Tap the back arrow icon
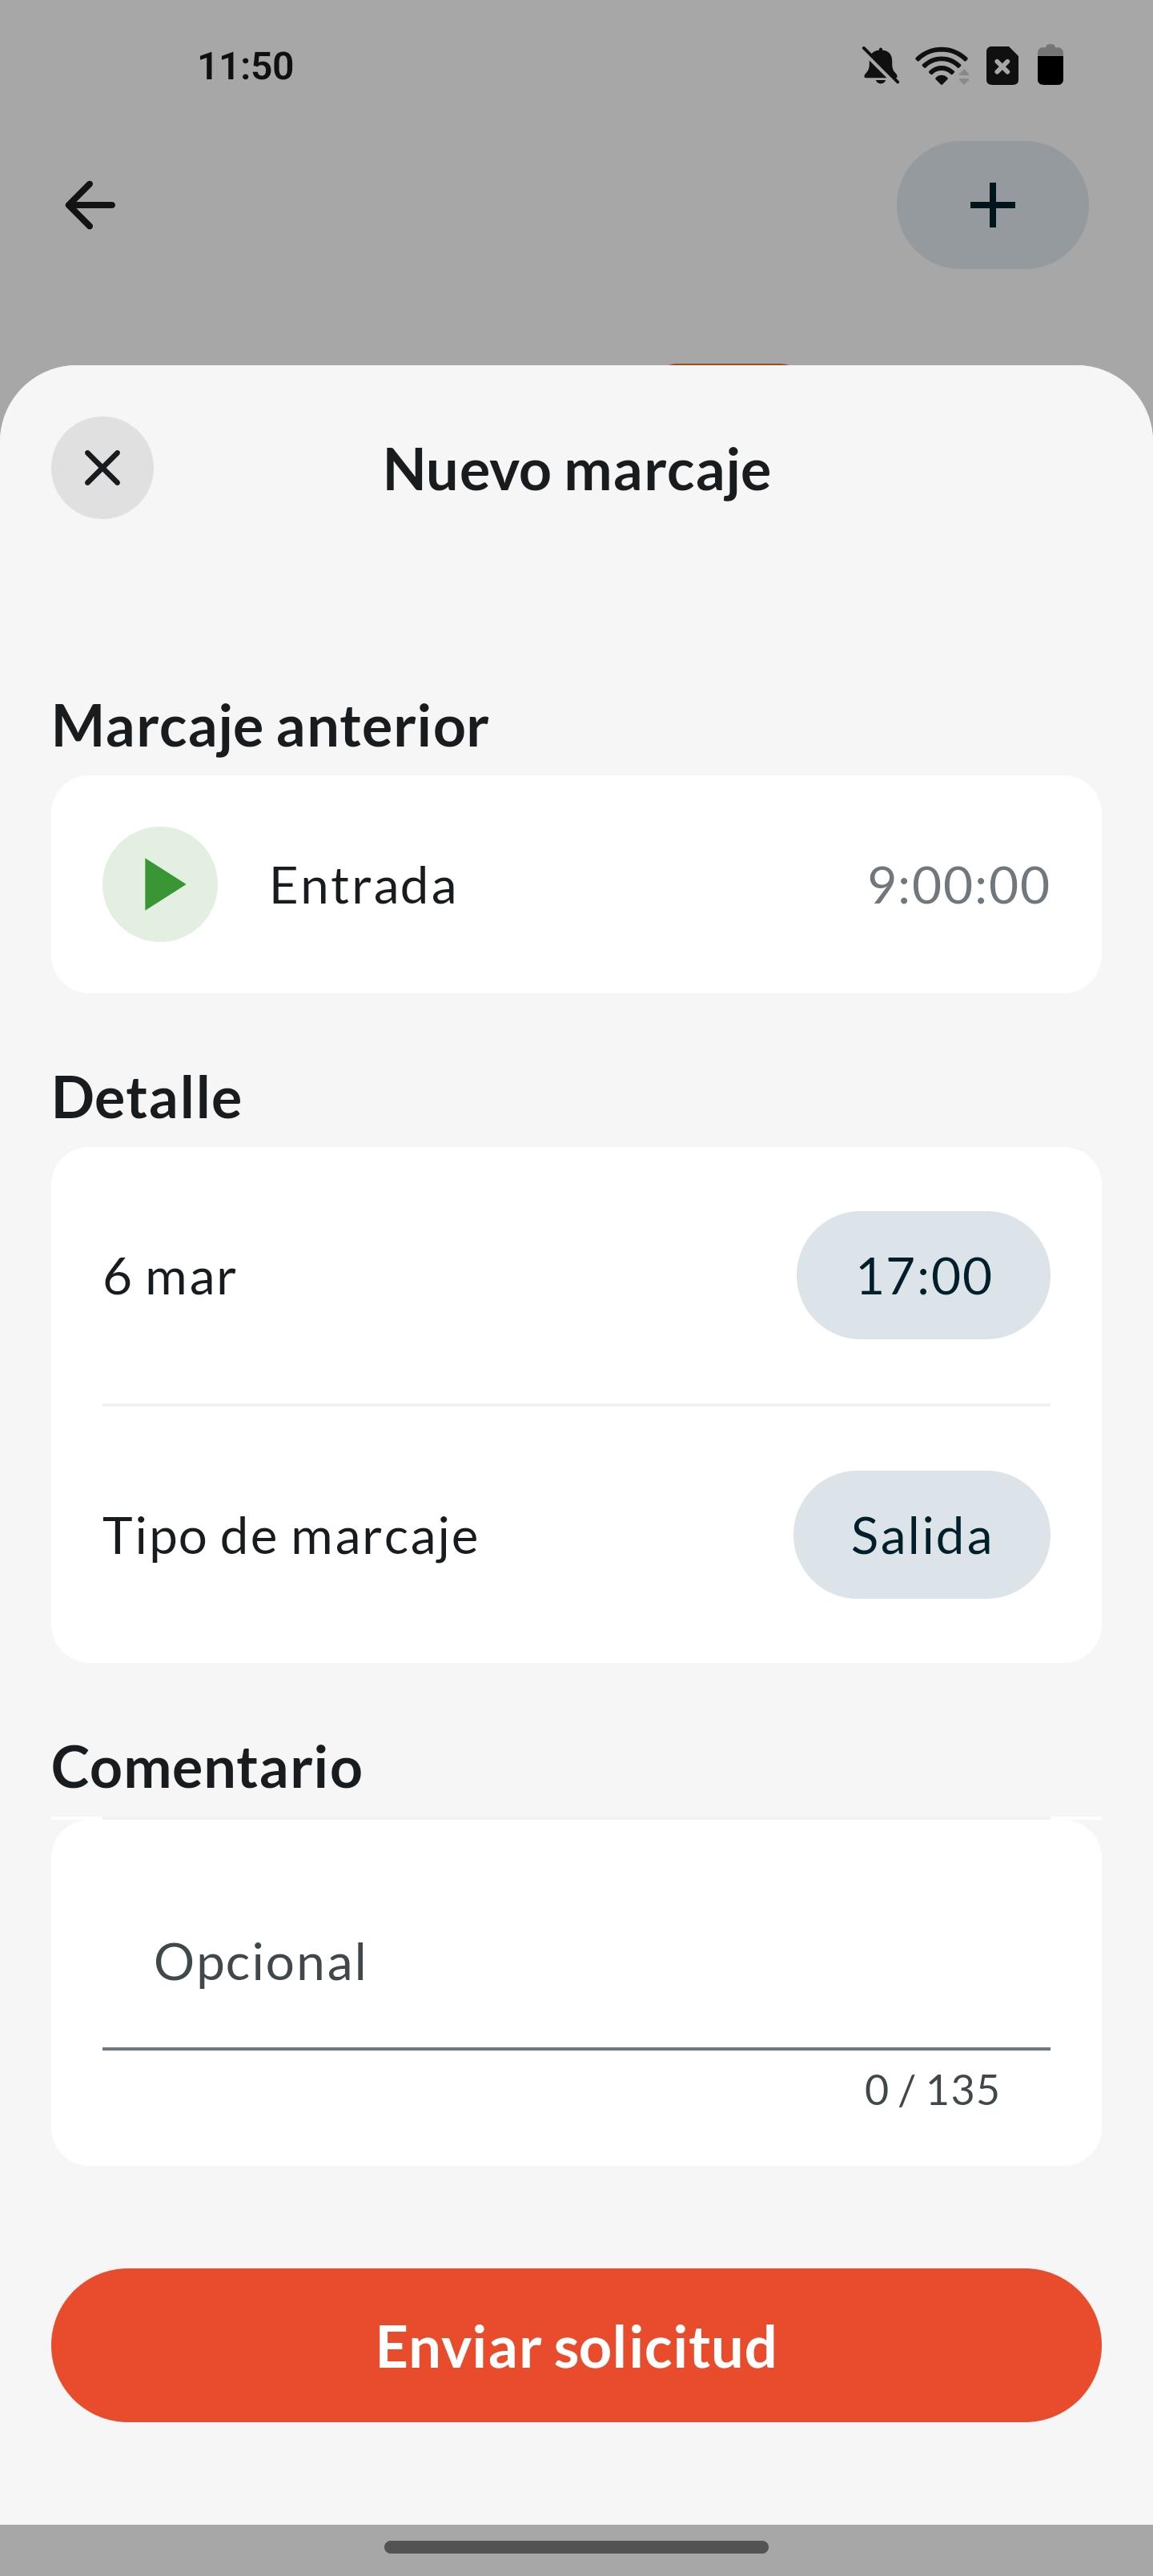1153x2576 pixels. click(x=90, y=205)
